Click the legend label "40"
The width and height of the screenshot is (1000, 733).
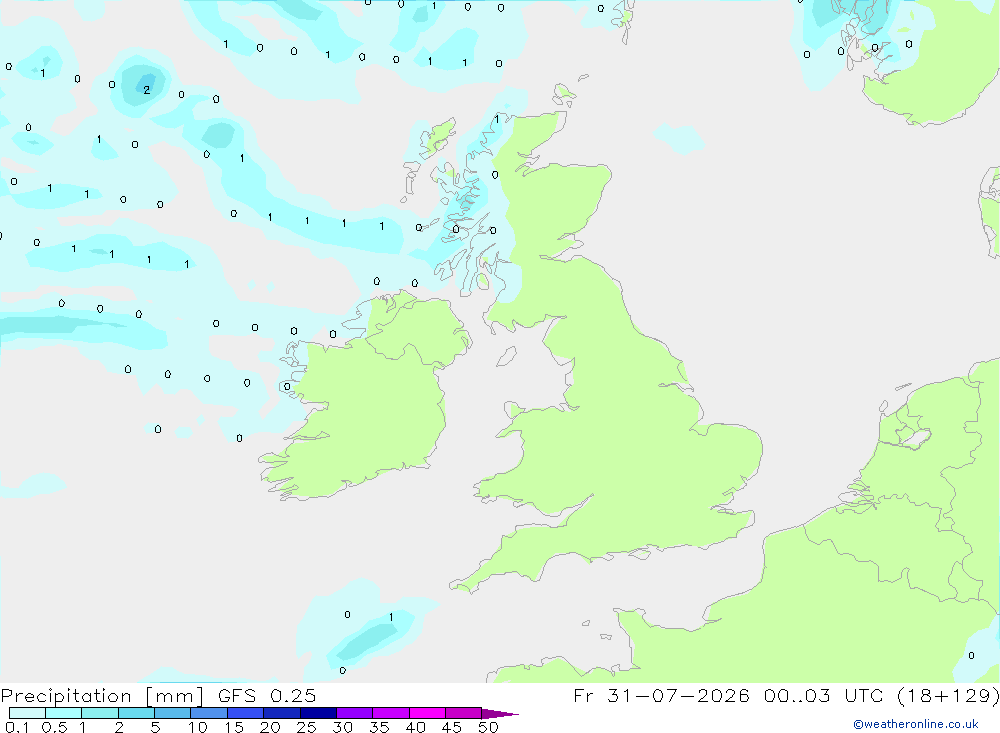click(x=416, y=727)
